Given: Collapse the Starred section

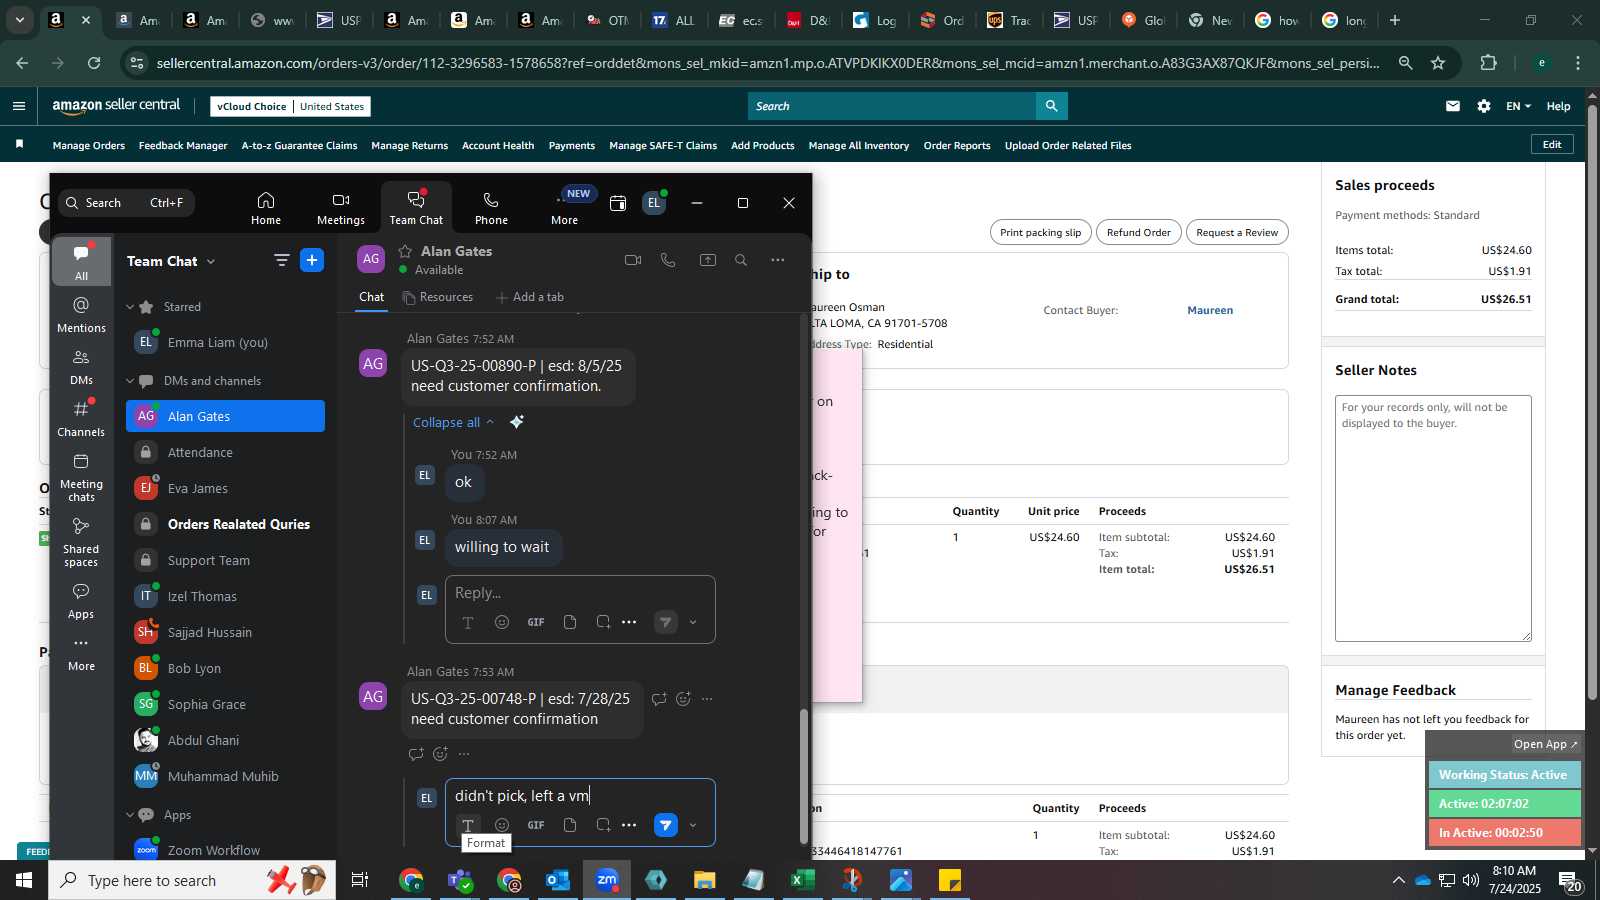Looking at the screenshot, I should (130, 307).
